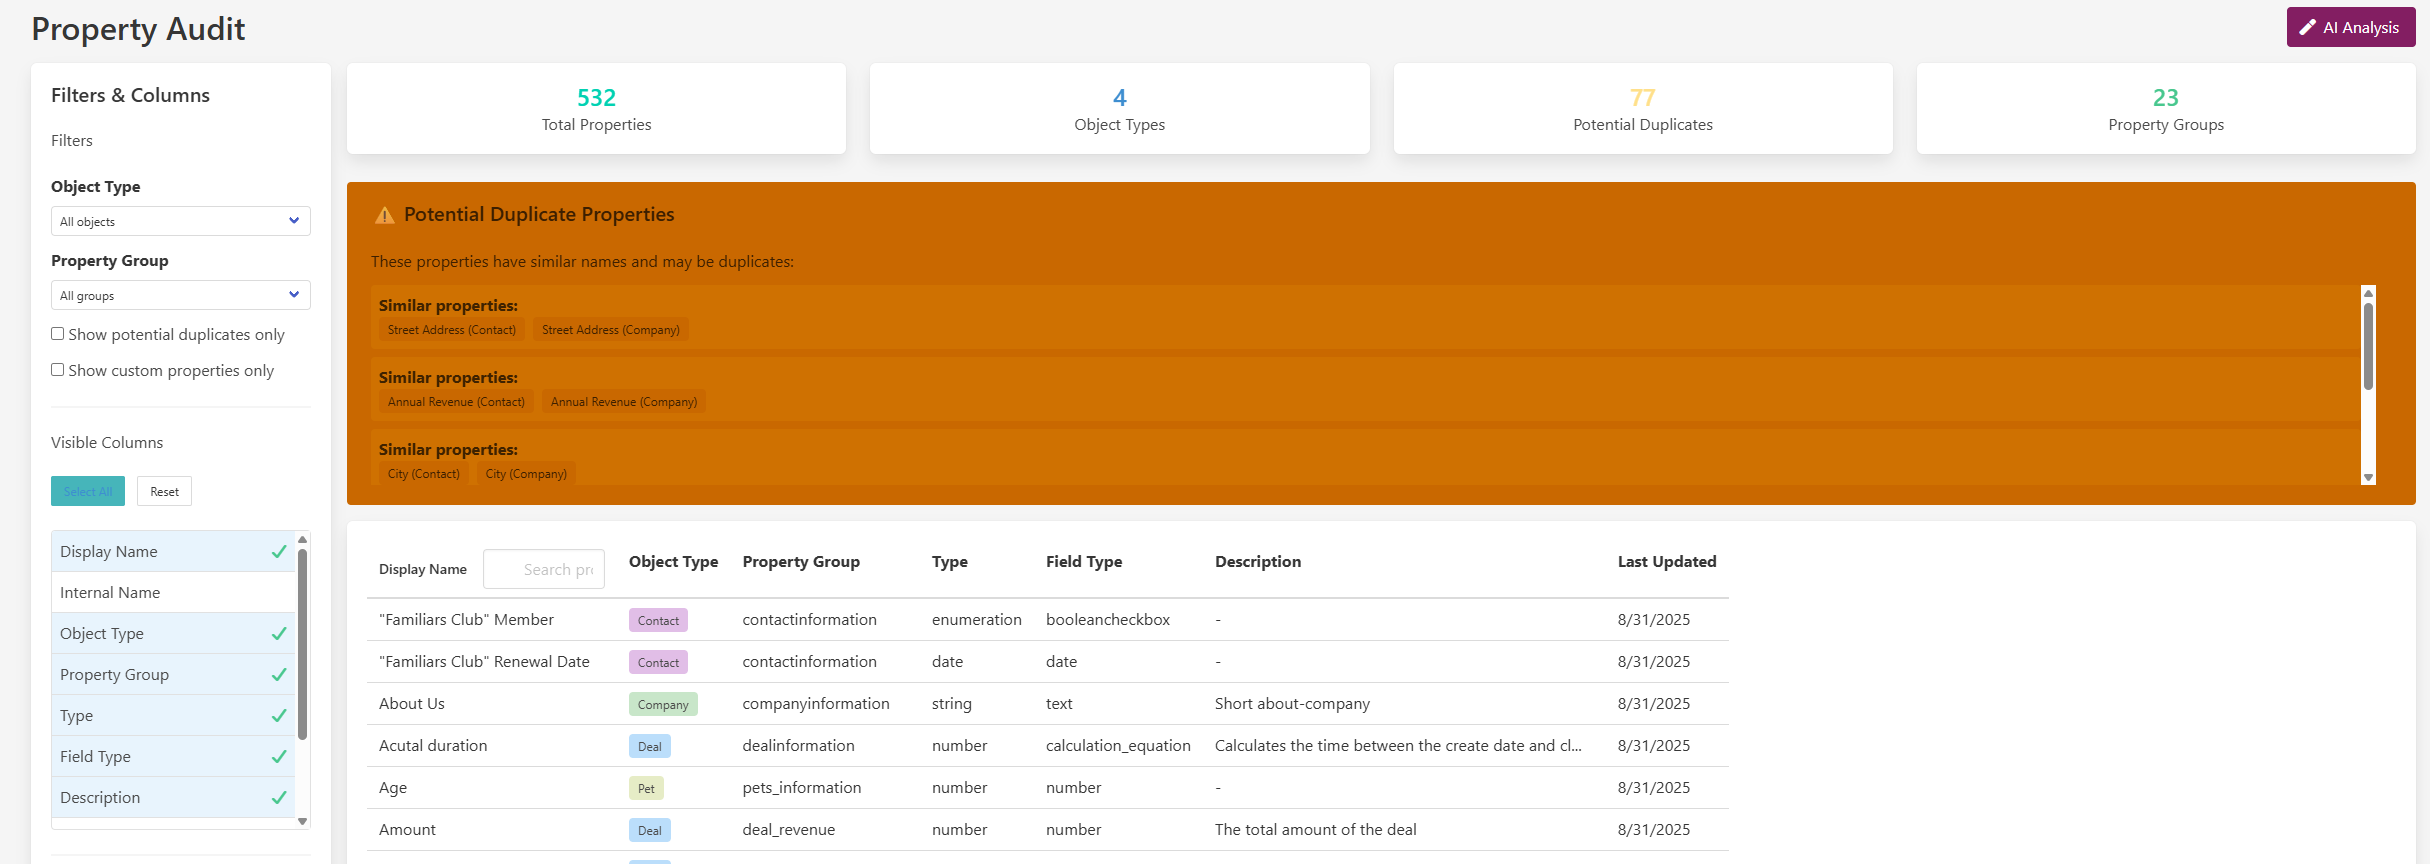Click the 532 Total Properties card
This screenshot has width=2430, height=864.
596,109
